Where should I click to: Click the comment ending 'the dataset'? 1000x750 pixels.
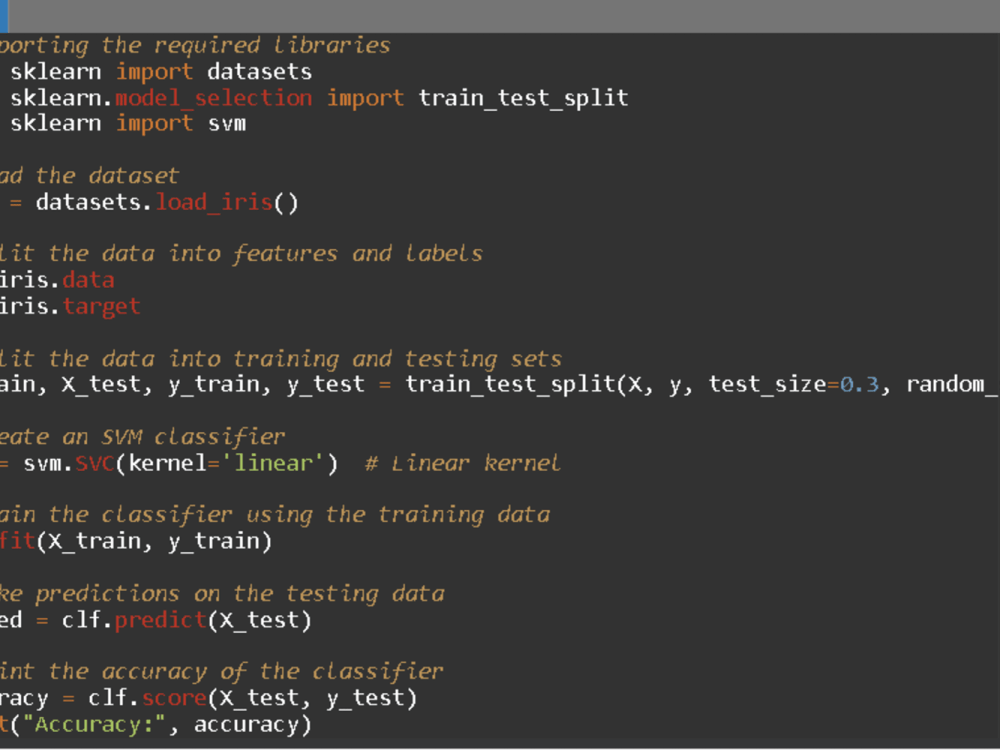tap(89, 175)
